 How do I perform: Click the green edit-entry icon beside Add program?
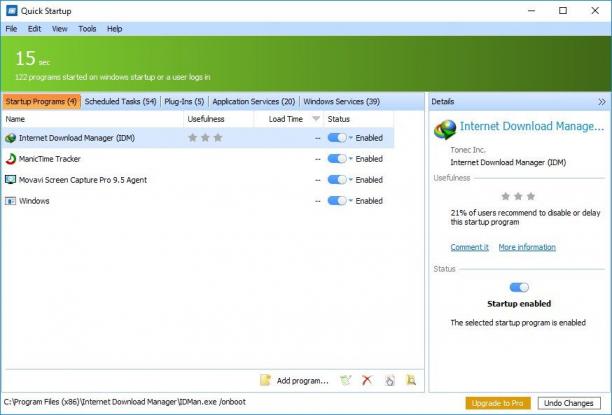345,380
